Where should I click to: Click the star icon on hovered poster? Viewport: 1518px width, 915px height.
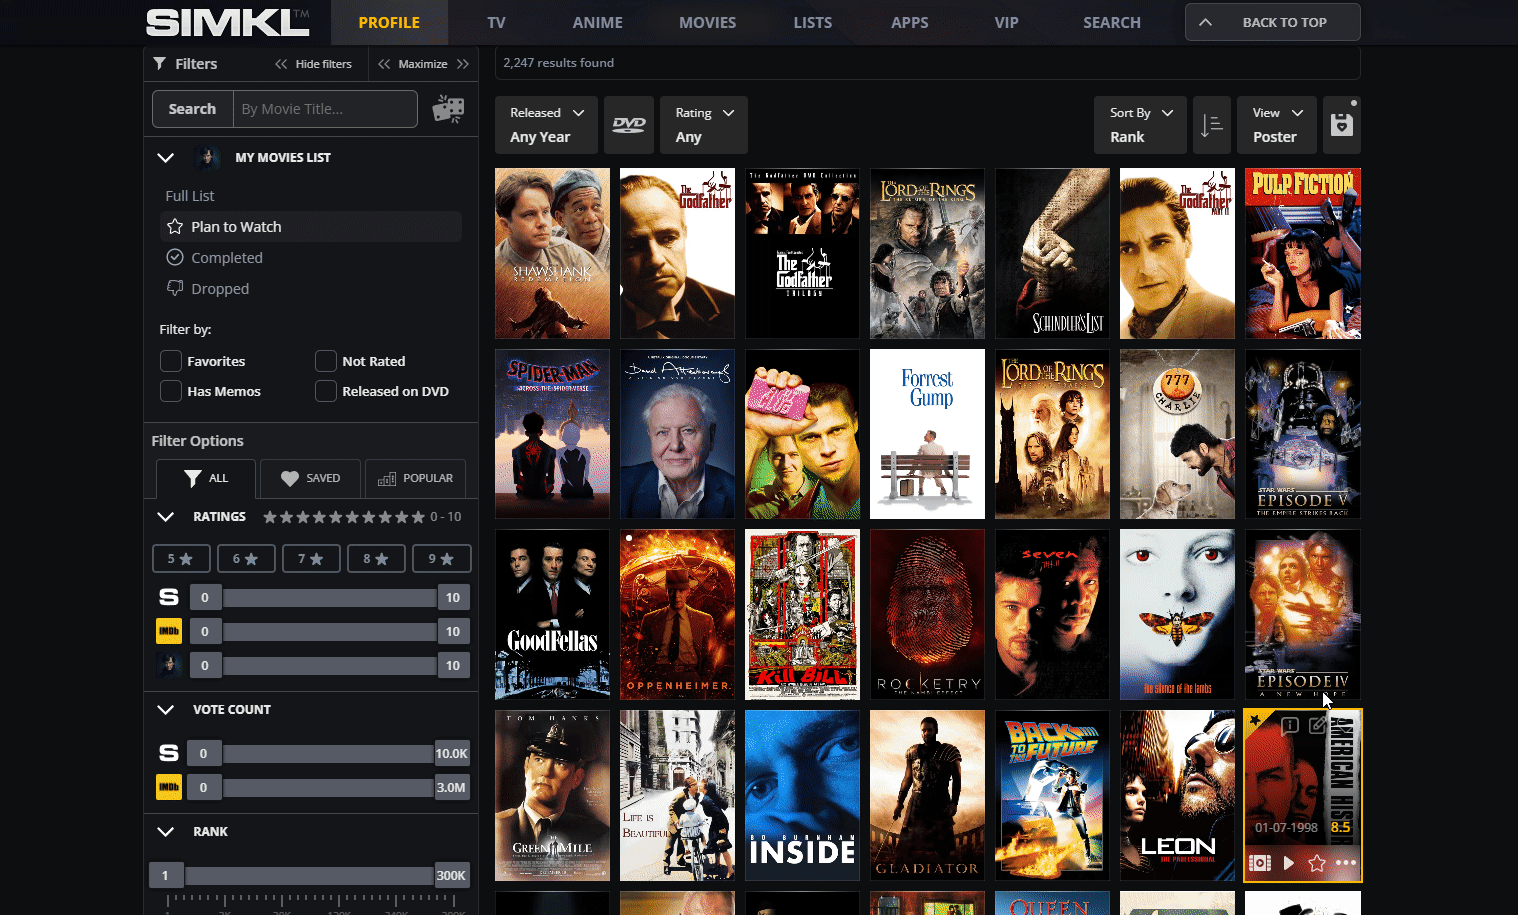(1317, 863)
